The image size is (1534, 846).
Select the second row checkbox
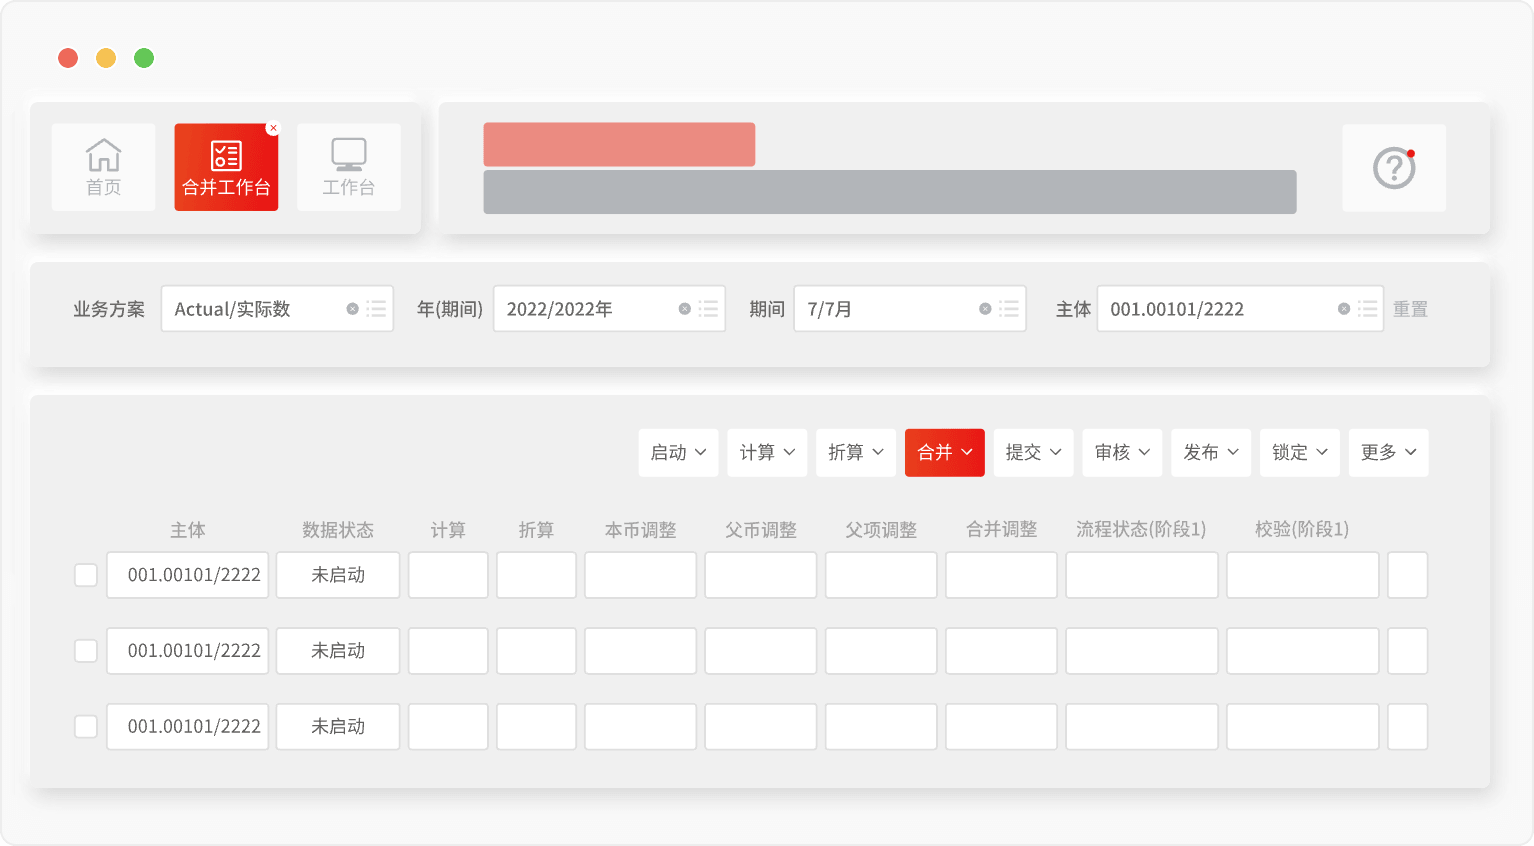[86, 651]
